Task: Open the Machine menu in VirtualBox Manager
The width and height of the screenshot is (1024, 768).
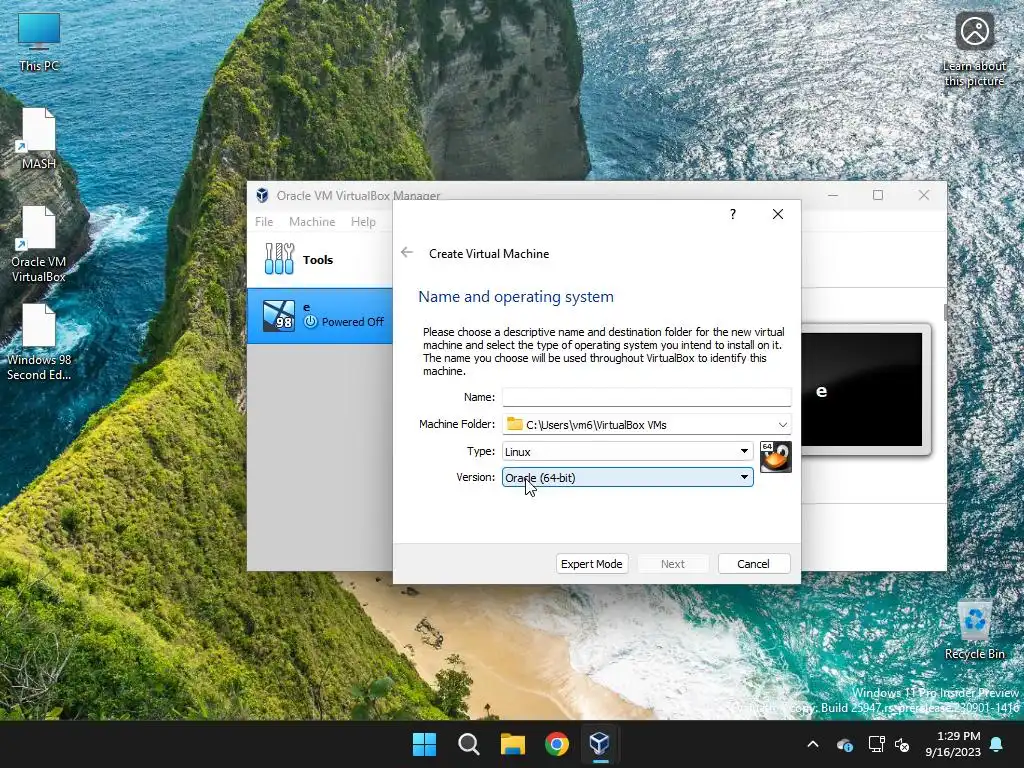Action: (312, 222)
